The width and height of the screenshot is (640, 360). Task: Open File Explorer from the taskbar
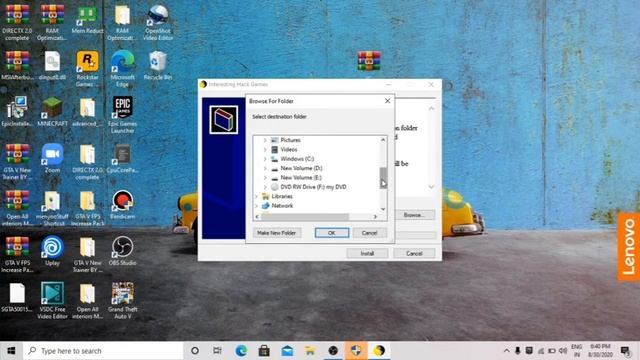tap(310, 351)
